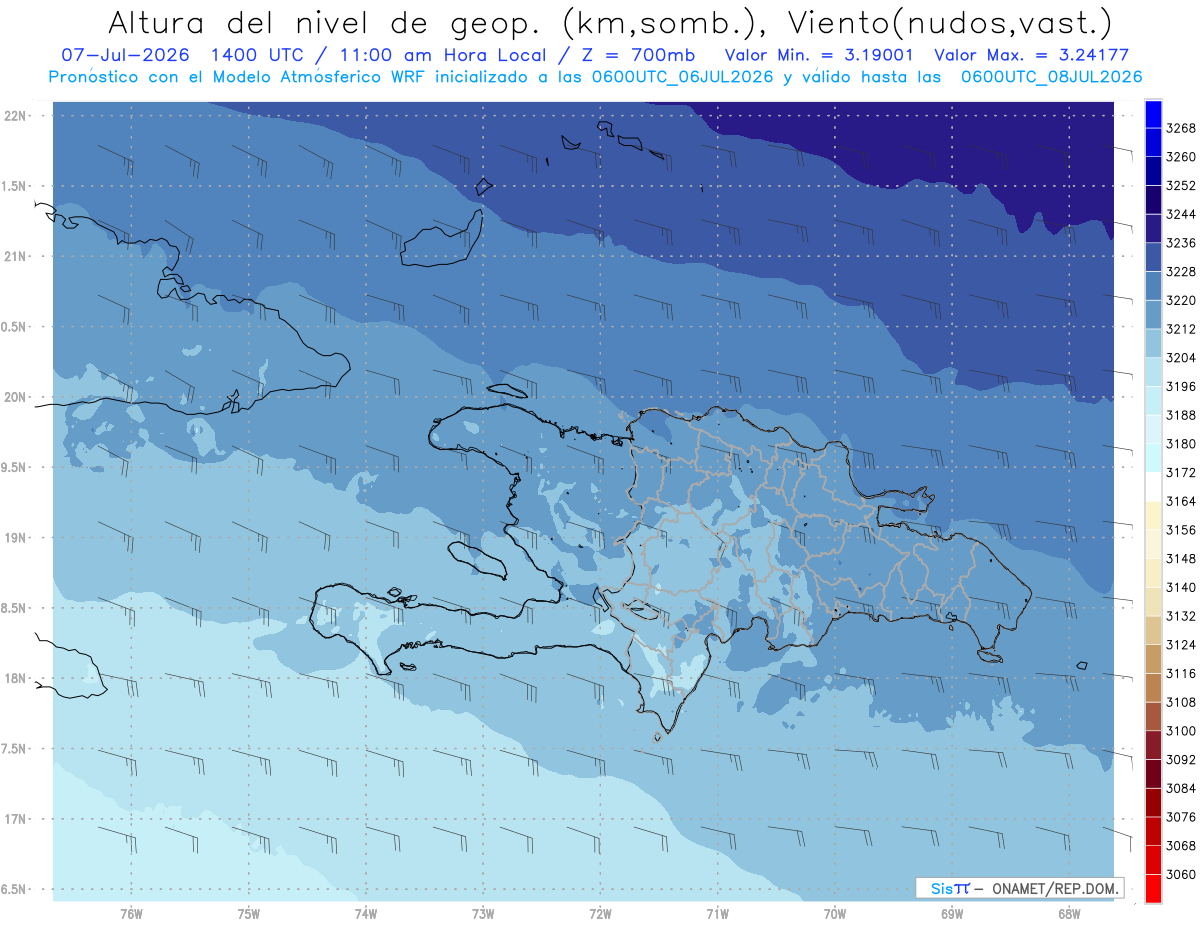Click the 'ONAMET/REP.DOM.' credit label
The width and height of the screenshot is (1200, 927).
(x=1054, y=887)
